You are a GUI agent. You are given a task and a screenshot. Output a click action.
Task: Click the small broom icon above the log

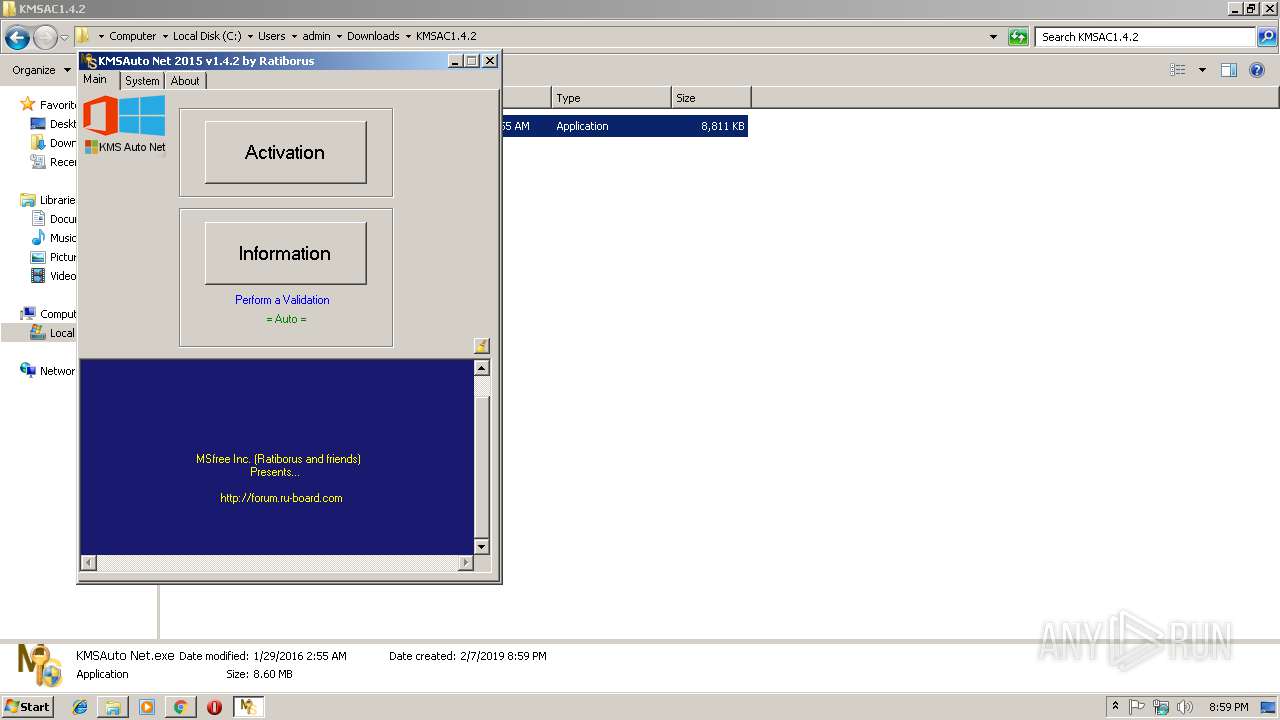point(481,346)
